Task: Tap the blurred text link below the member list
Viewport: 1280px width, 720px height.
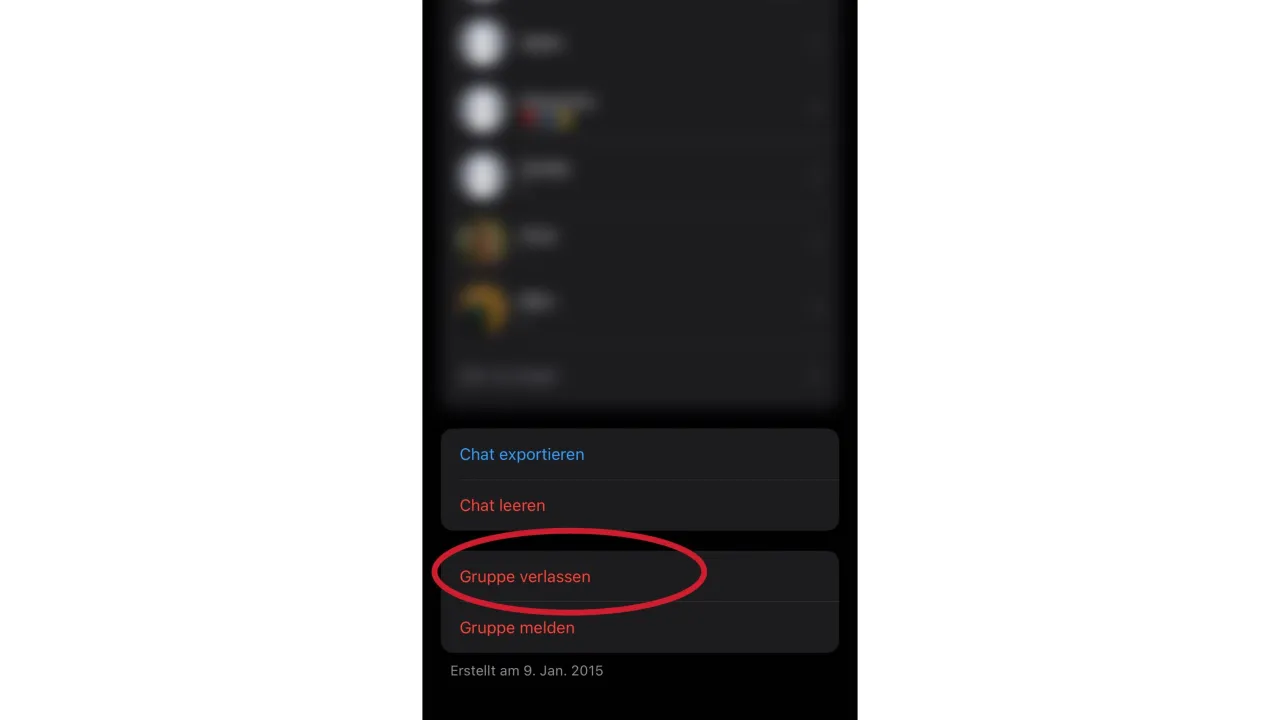Action: [507, 376]
